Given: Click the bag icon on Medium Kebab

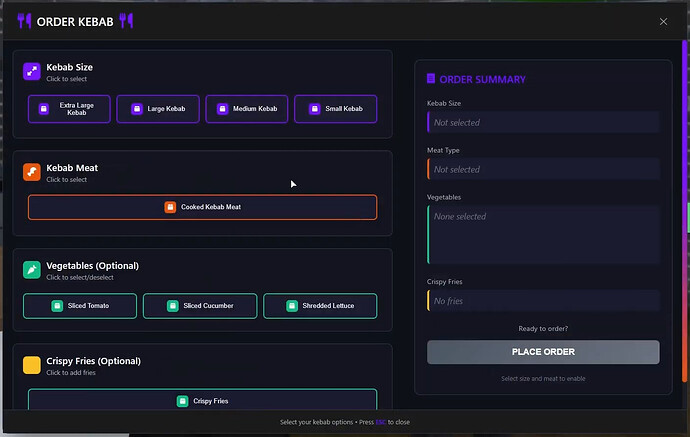Looking at the screenshot, I should point(222,109).
